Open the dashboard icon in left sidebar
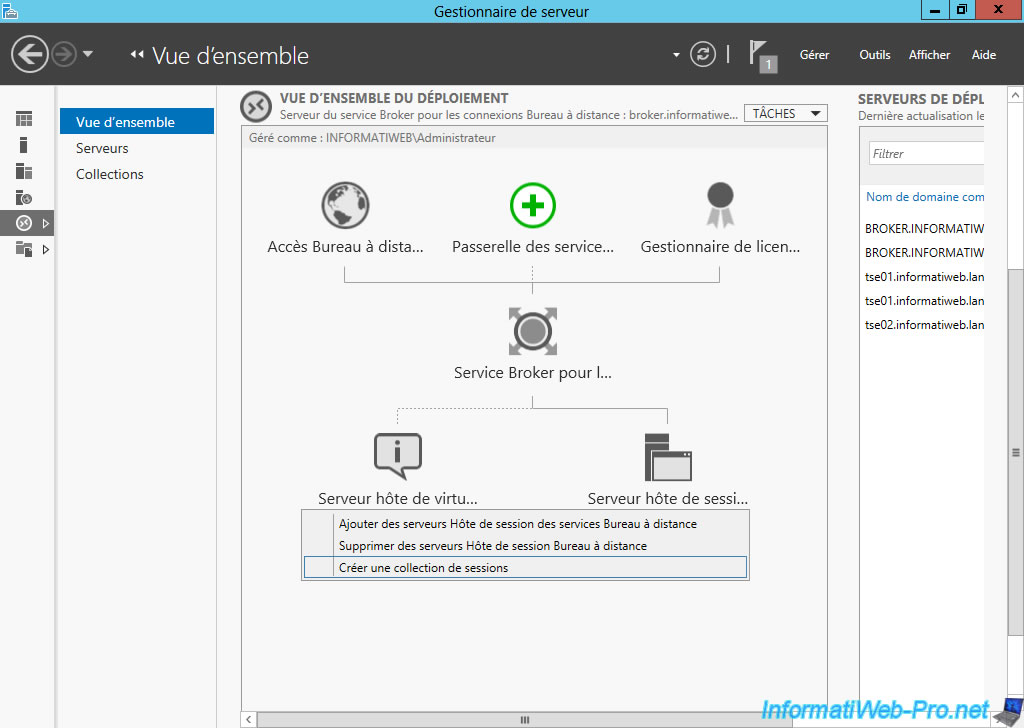1024x728 pixels. click(24, 119)
